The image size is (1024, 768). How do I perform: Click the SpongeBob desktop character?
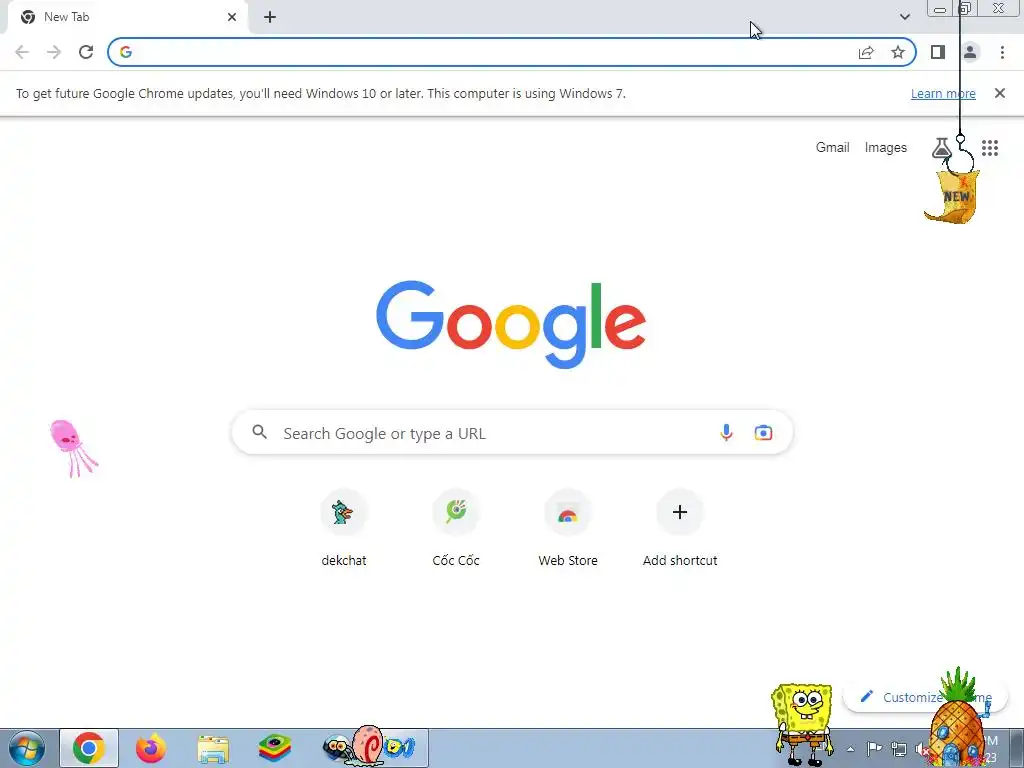pyautogui.click(x=803, y=724)
